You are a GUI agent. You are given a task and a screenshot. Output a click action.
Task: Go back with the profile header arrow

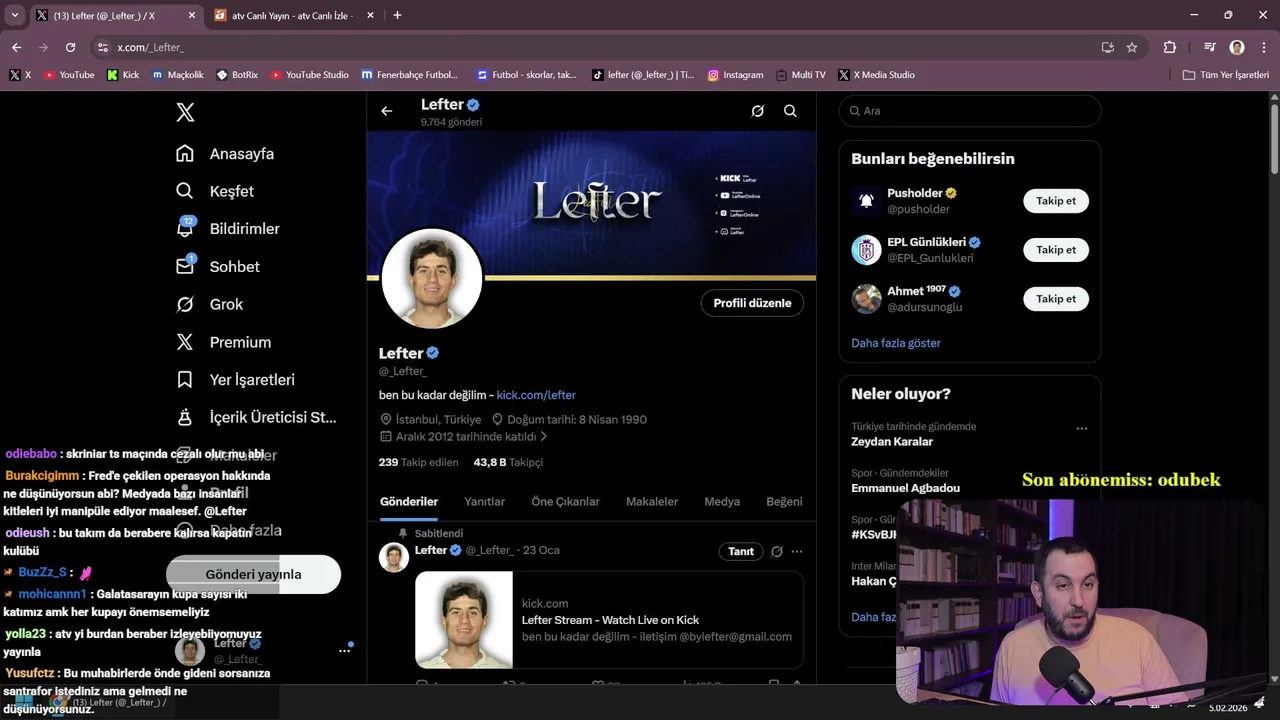click(387, 111)
